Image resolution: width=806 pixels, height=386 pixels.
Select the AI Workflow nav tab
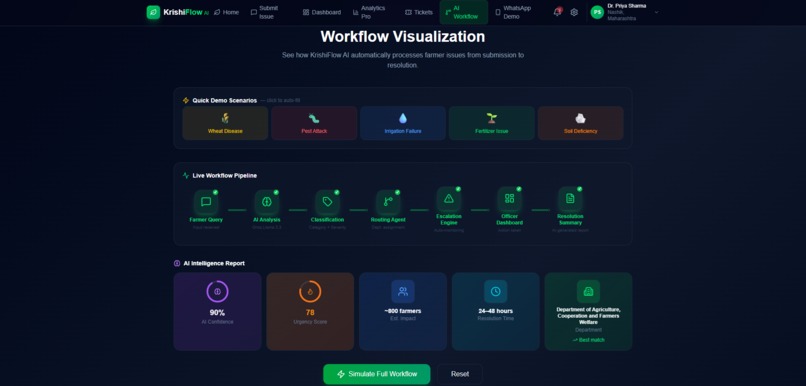coord(464,12)
